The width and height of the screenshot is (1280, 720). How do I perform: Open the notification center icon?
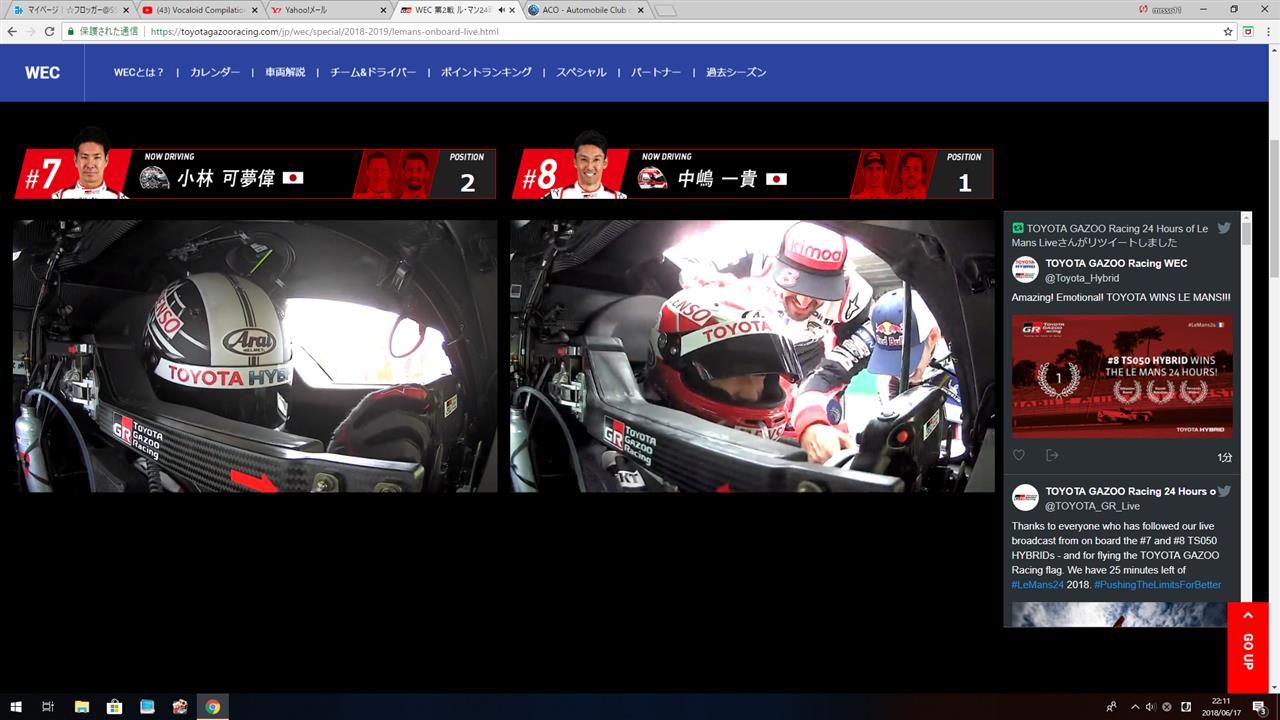(1259, 707)
